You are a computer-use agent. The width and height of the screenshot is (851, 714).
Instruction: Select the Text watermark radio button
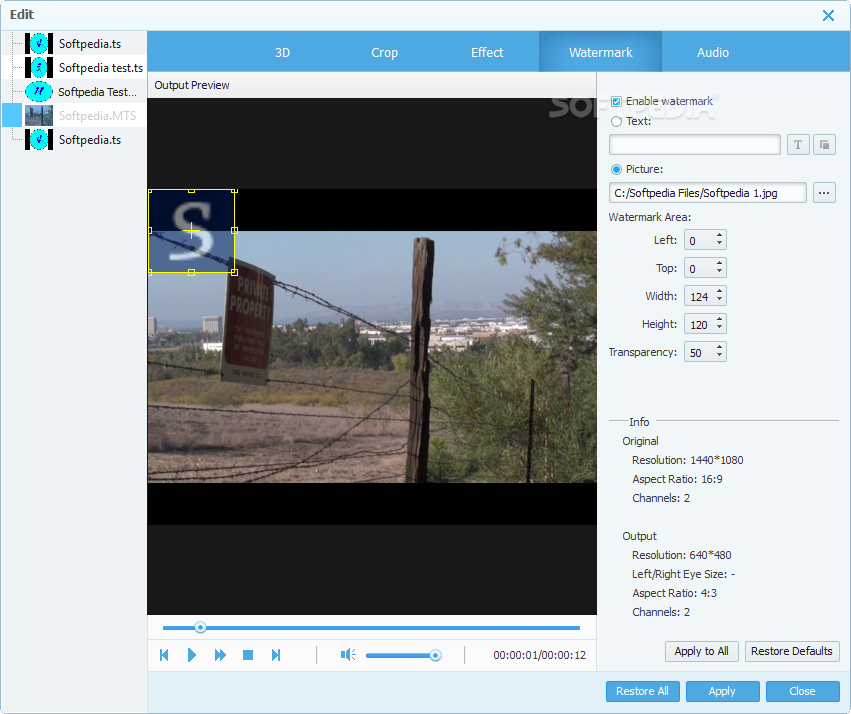(616, 122)
